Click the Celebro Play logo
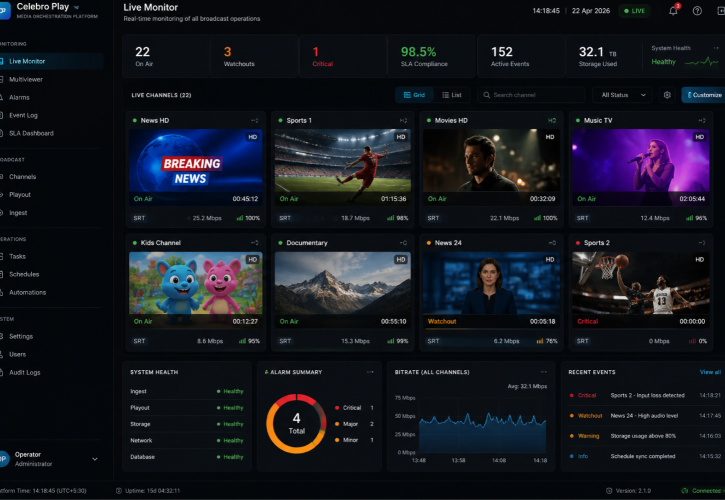This screenshot has height=500, width=725. (5, 11)
